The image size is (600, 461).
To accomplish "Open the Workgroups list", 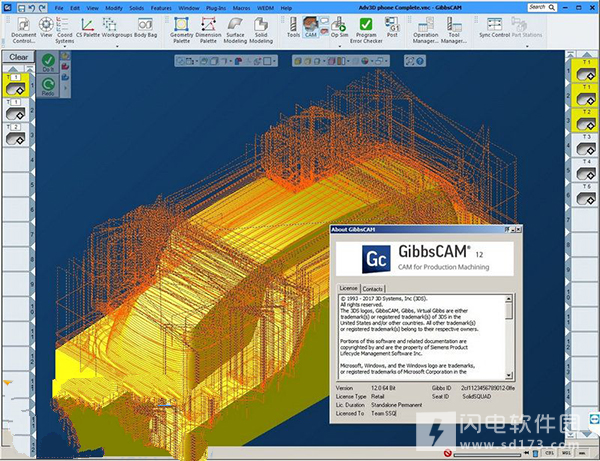I will coord(117,27).
